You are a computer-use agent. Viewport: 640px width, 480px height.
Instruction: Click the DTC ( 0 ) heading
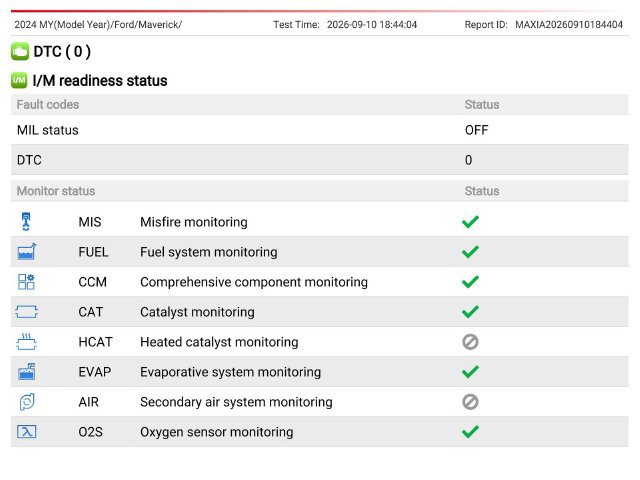62,51
